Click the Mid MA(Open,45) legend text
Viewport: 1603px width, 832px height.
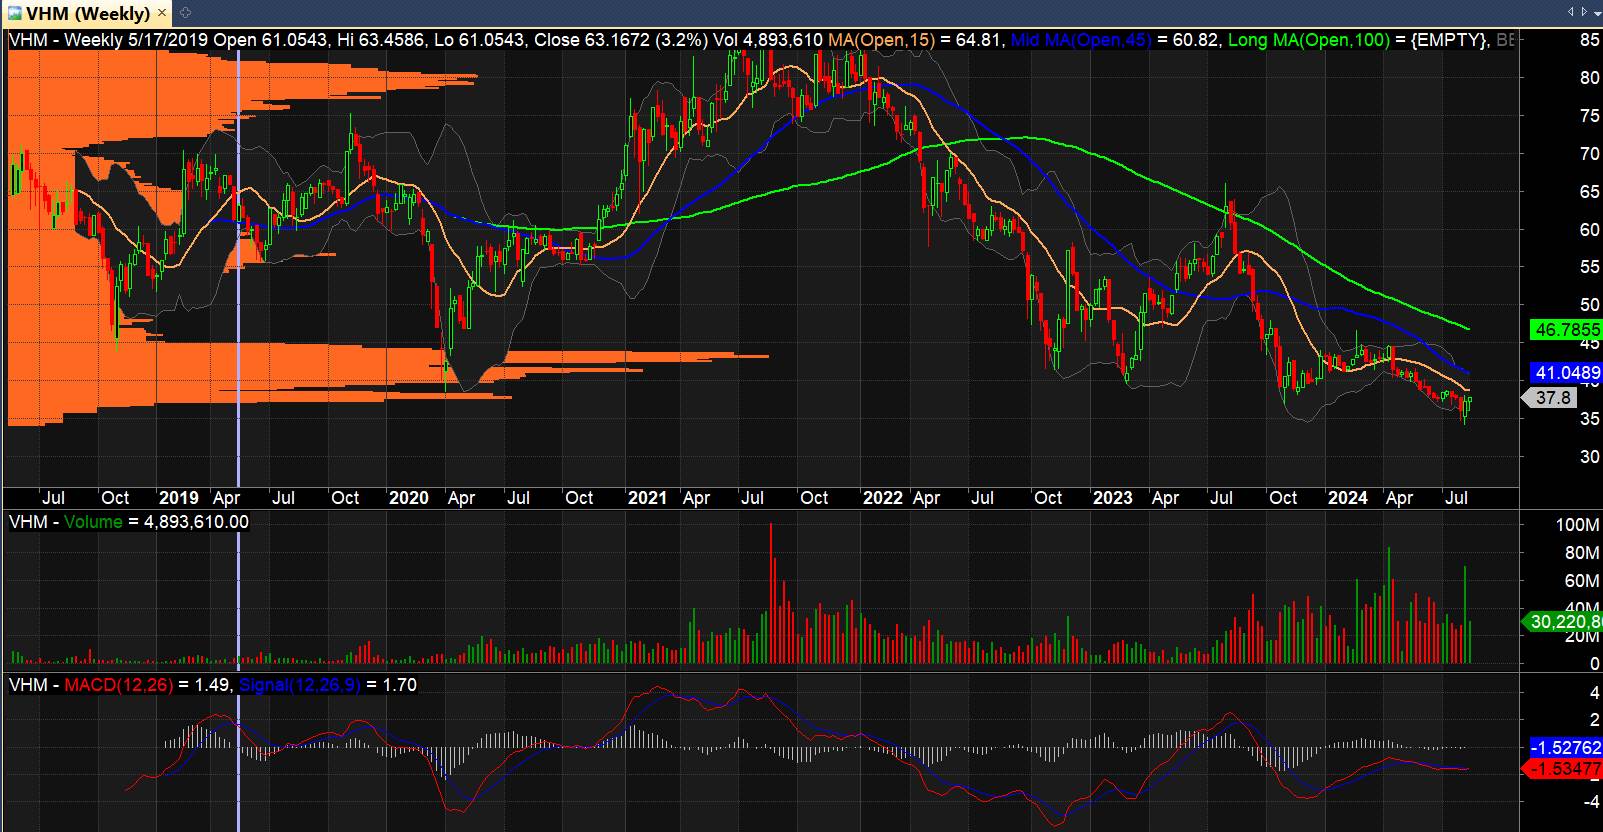pyautogui.click(x=1081, y=40)
